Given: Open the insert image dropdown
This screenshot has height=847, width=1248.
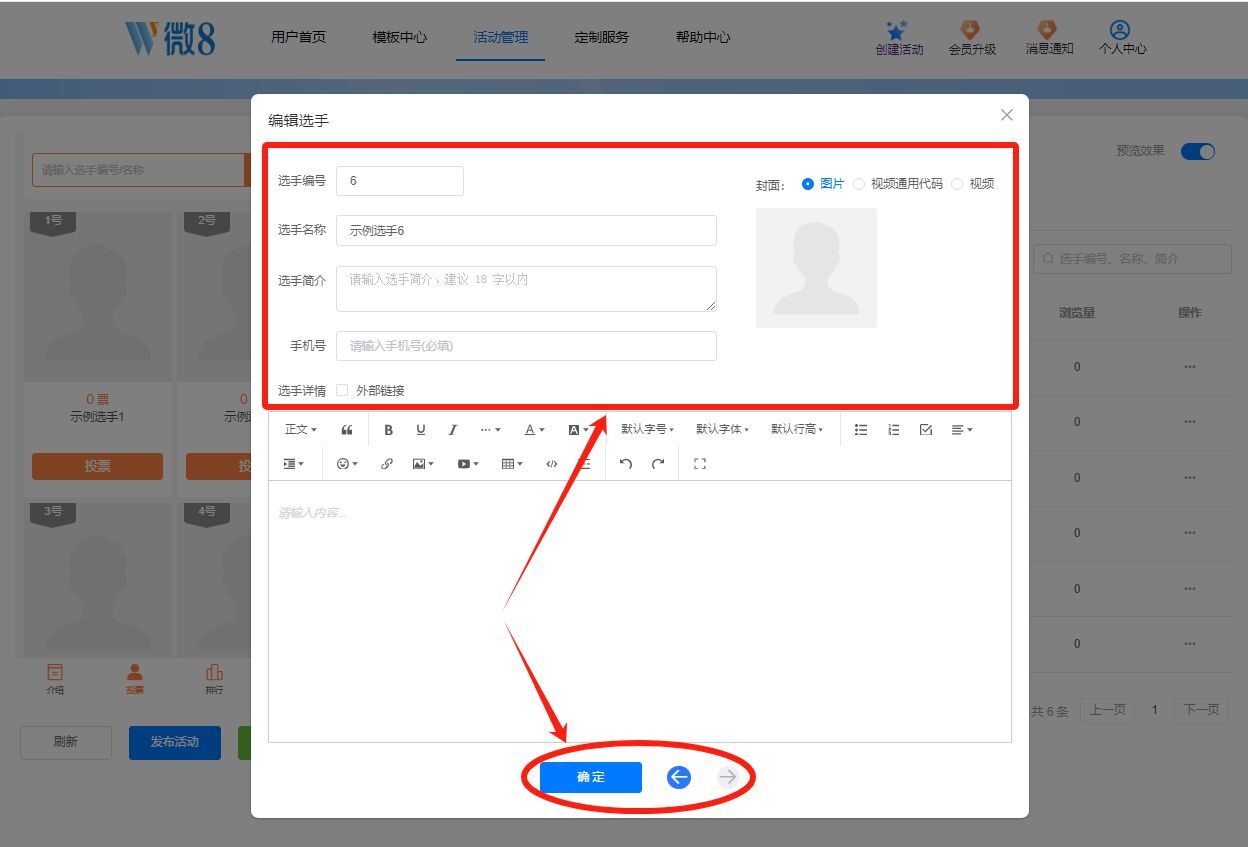Looking at the screenshot, I should click(x=423, y=464).
